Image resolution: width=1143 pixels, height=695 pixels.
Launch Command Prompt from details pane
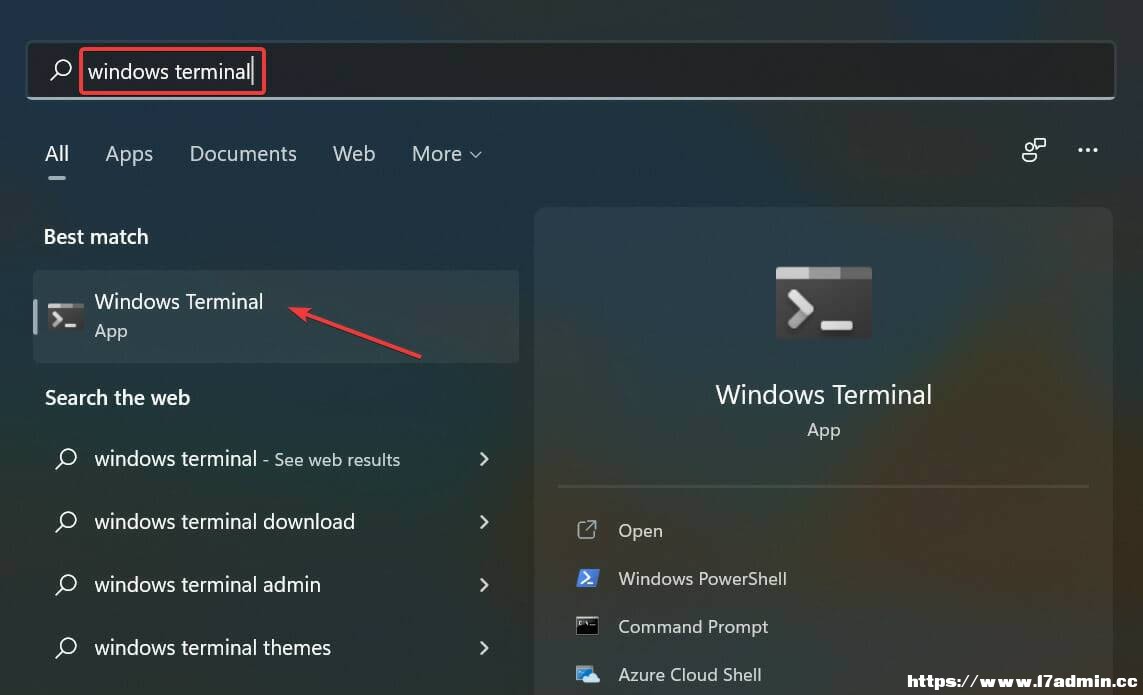pos(693,626)
